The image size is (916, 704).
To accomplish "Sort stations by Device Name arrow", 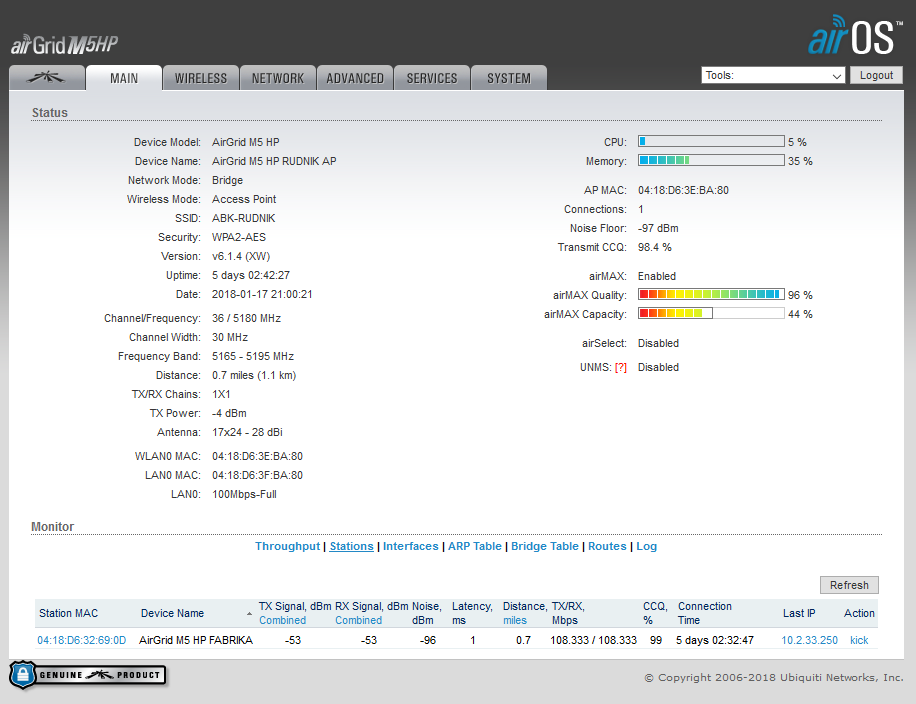I will pos(249,613).
